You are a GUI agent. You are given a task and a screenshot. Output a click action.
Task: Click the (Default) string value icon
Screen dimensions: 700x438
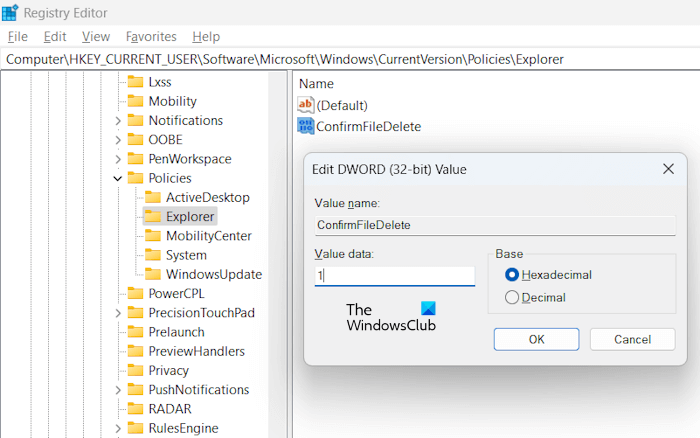pos(306,105)
